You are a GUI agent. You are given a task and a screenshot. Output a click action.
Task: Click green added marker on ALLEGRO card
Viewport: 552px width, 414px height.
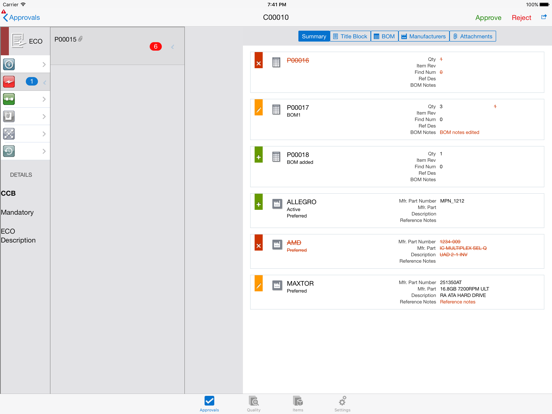259,202
